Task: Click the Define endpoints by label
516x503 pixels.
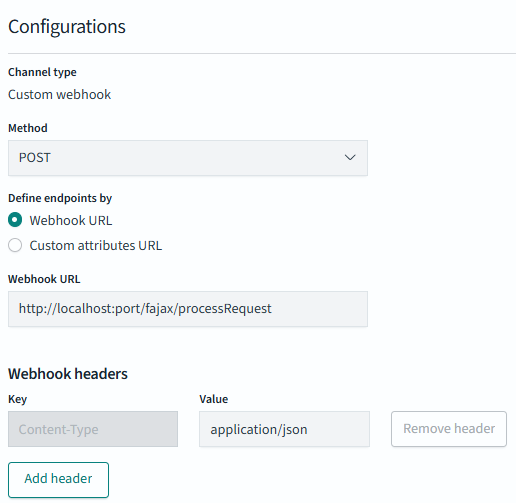Action: click(x=60, y=198)
